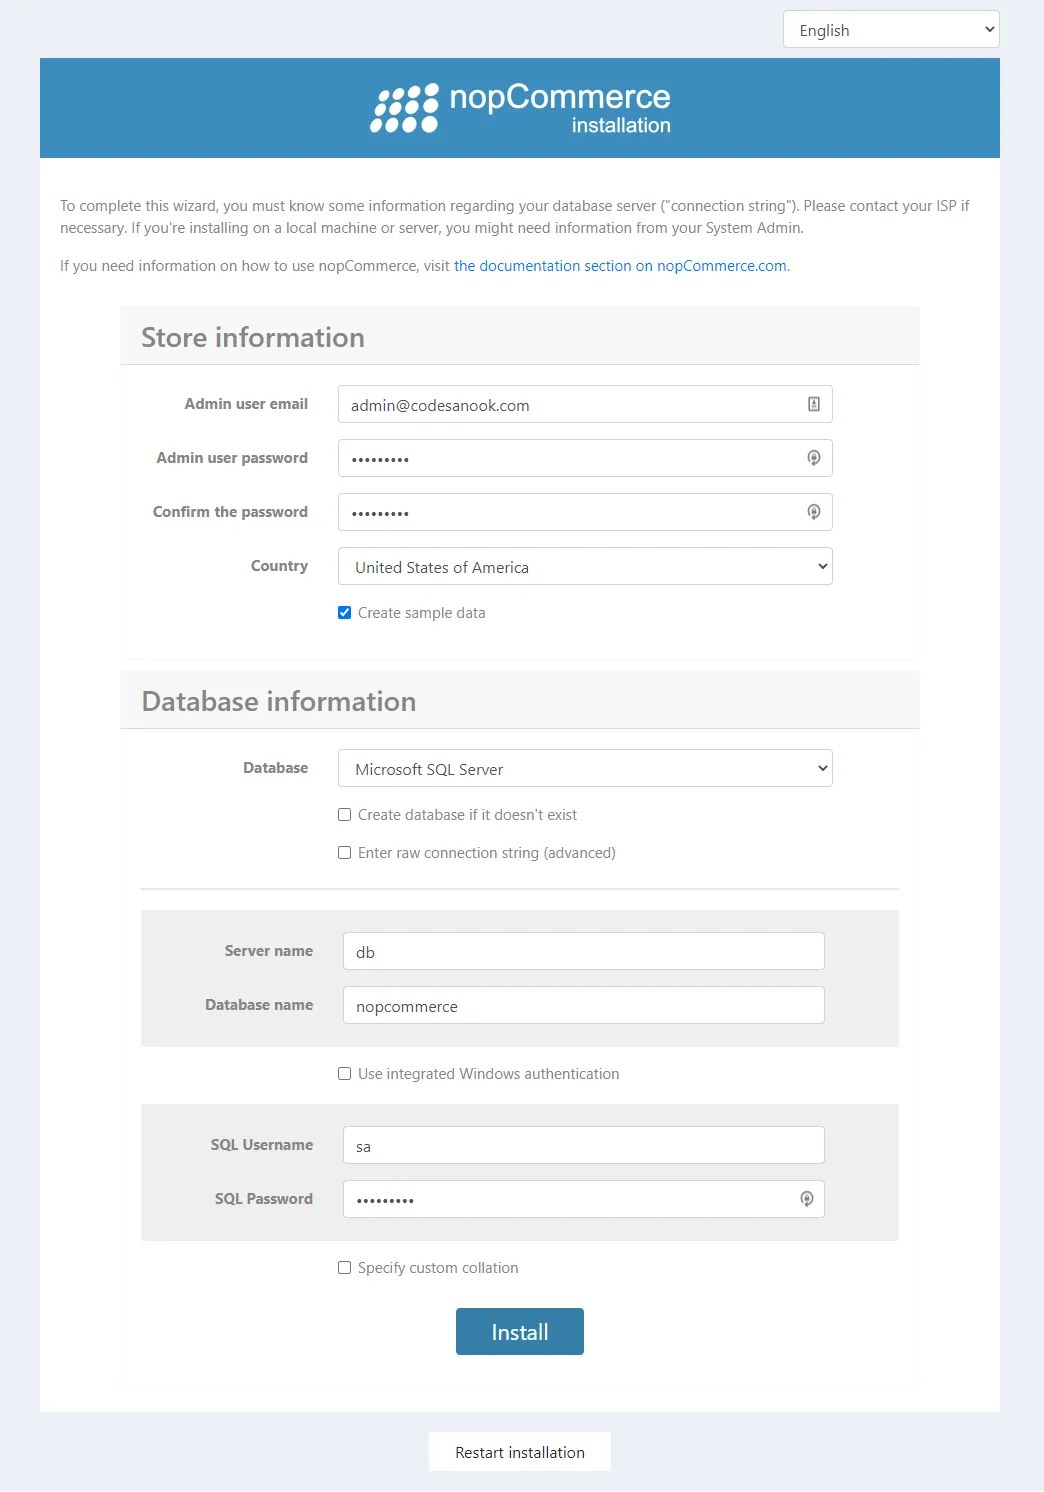Click the Install button
The width and height of the screenshot is (1044, 1492).
tap(520, 1332)
